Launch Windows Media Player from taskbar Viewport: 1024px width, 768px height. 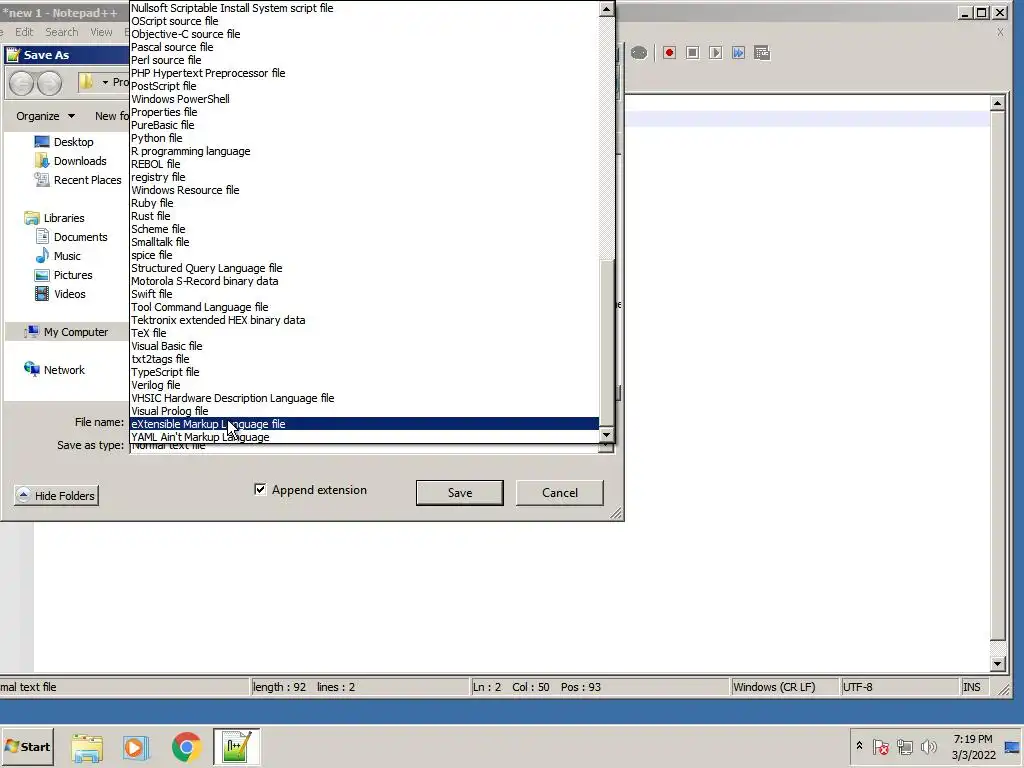(136, 747)
